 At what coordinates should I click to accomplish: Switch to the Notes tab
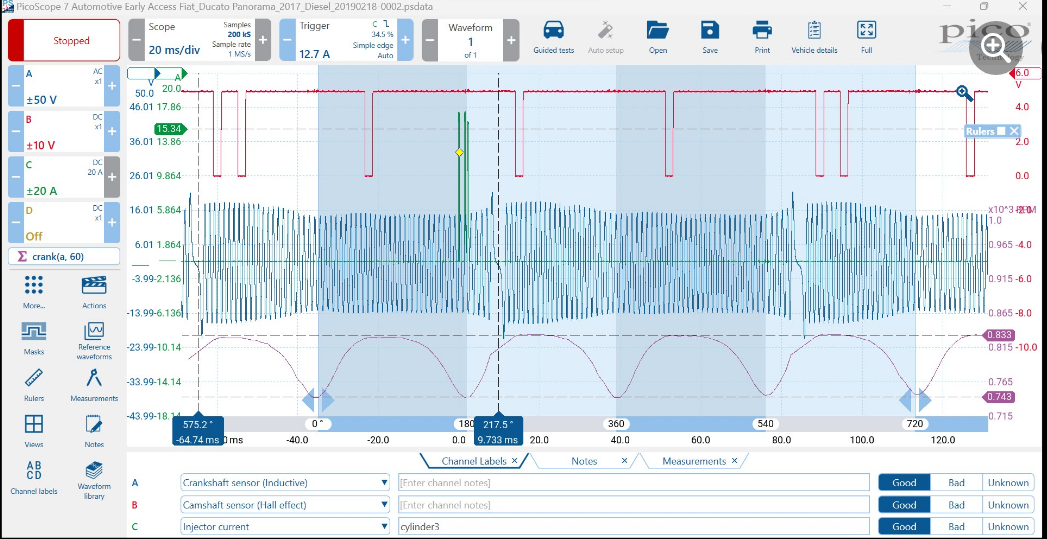click(584, 461)
